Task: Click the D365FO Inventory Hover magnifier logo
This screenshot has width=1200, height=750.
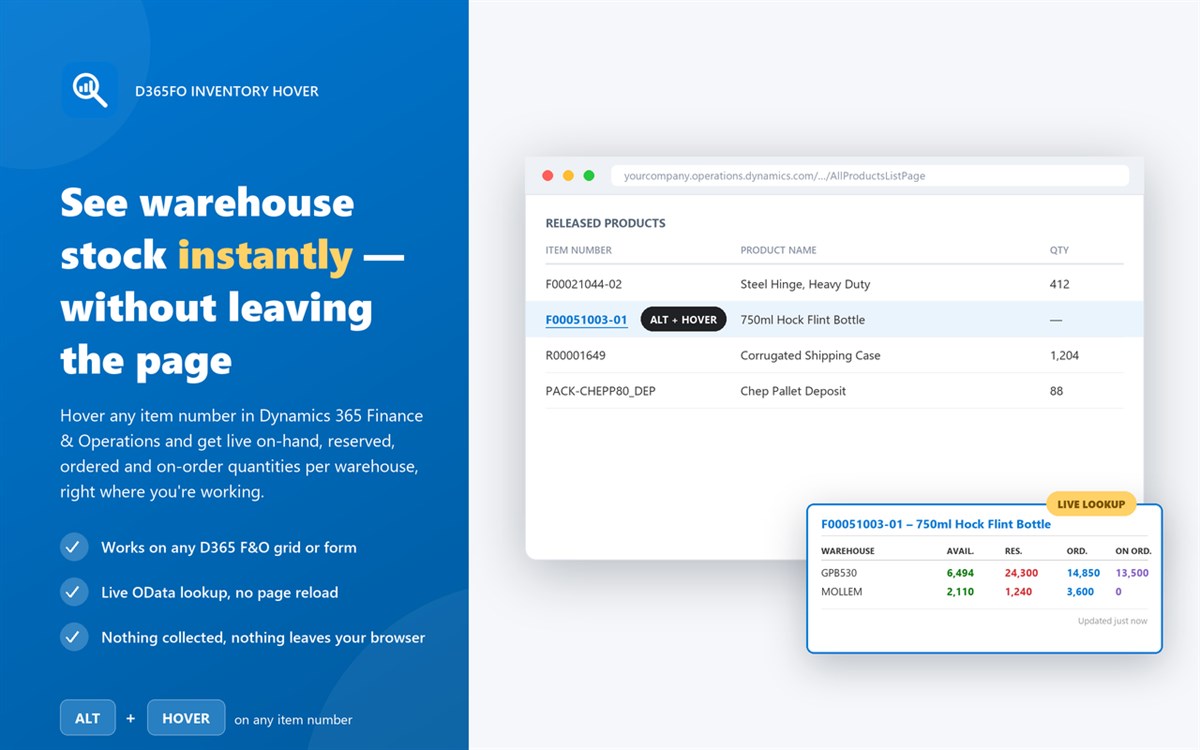Action: [89, 91]
